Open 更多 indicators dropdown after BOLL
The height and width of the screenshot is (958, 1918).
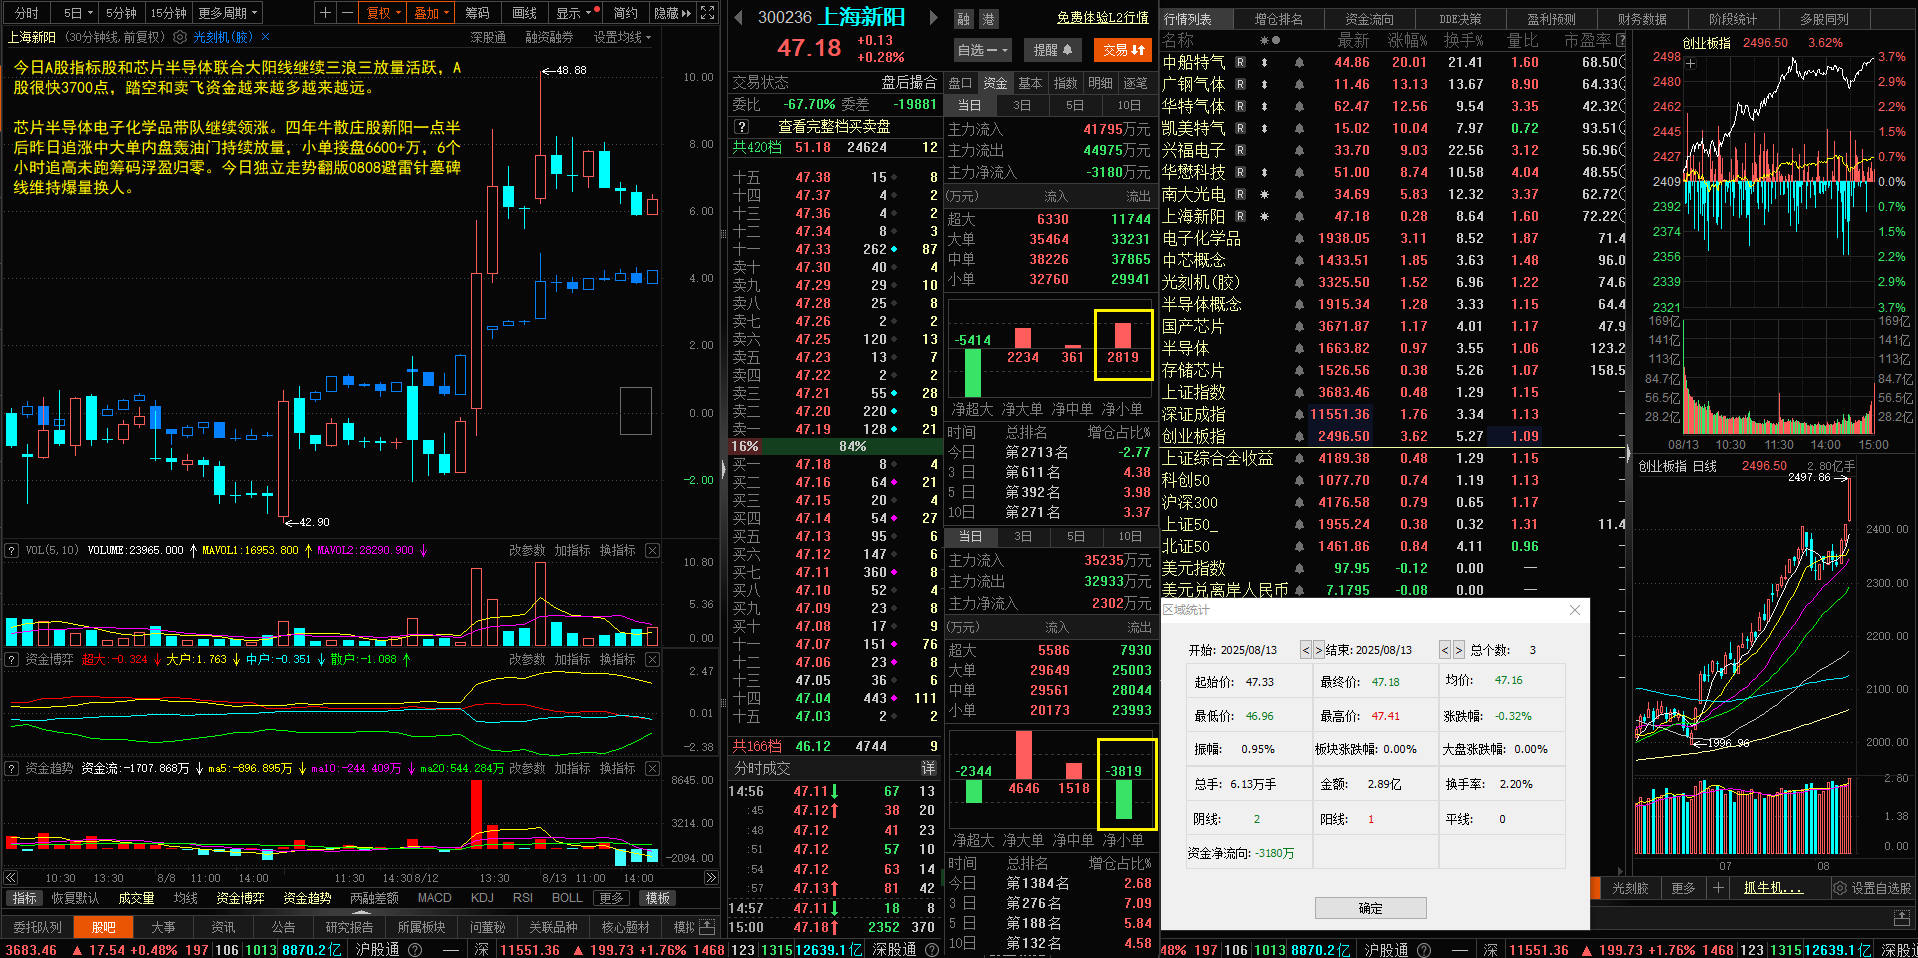[613, 898]
